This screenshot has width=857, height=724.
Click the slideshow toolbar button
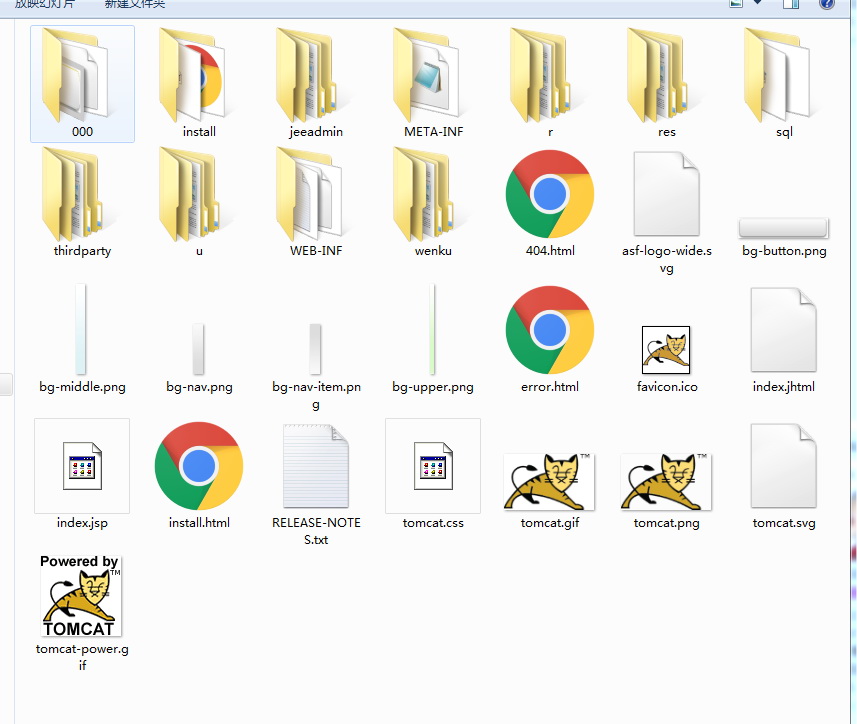coord(44,4)
